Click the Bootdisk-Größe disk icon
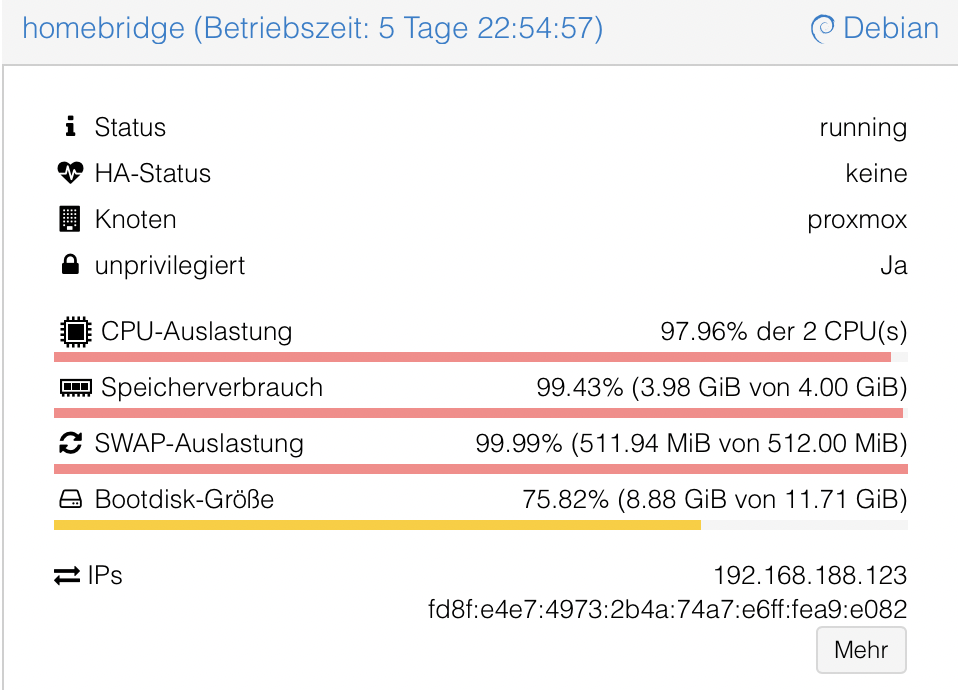 pyautogui.click(x=70, y=499)
